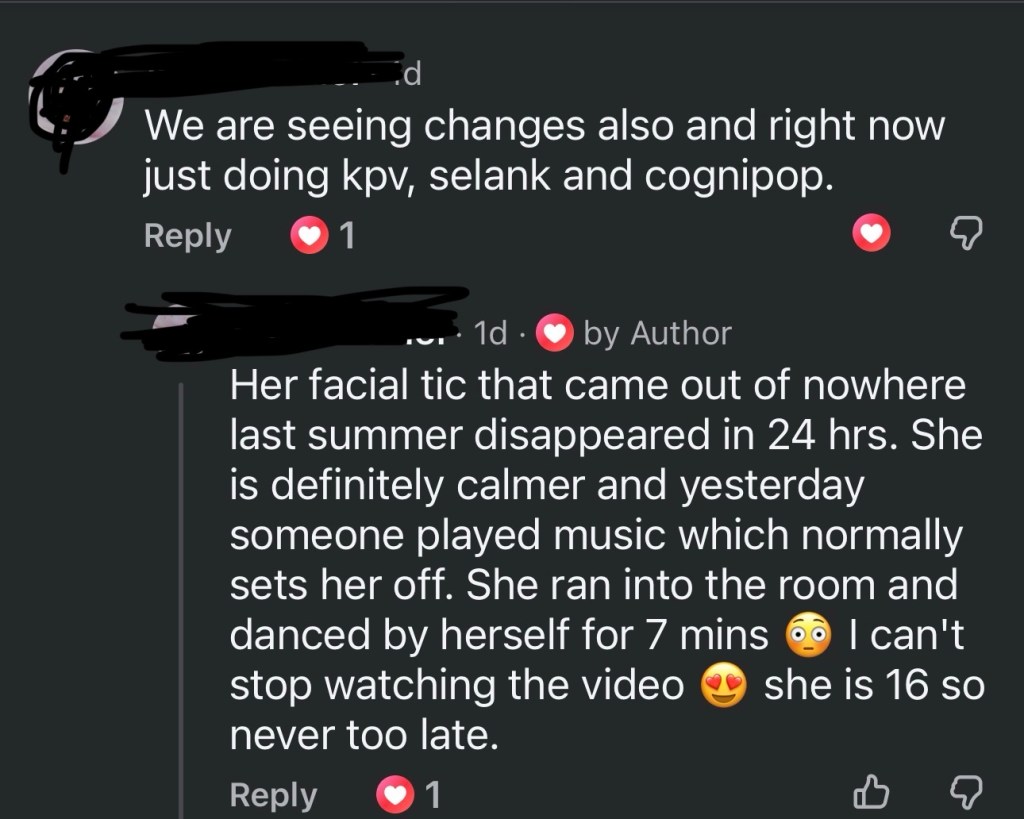Like the facial tic reply with thumbs up
The height and width of the screenshot is (819, 1024).
tap(872, 794)
